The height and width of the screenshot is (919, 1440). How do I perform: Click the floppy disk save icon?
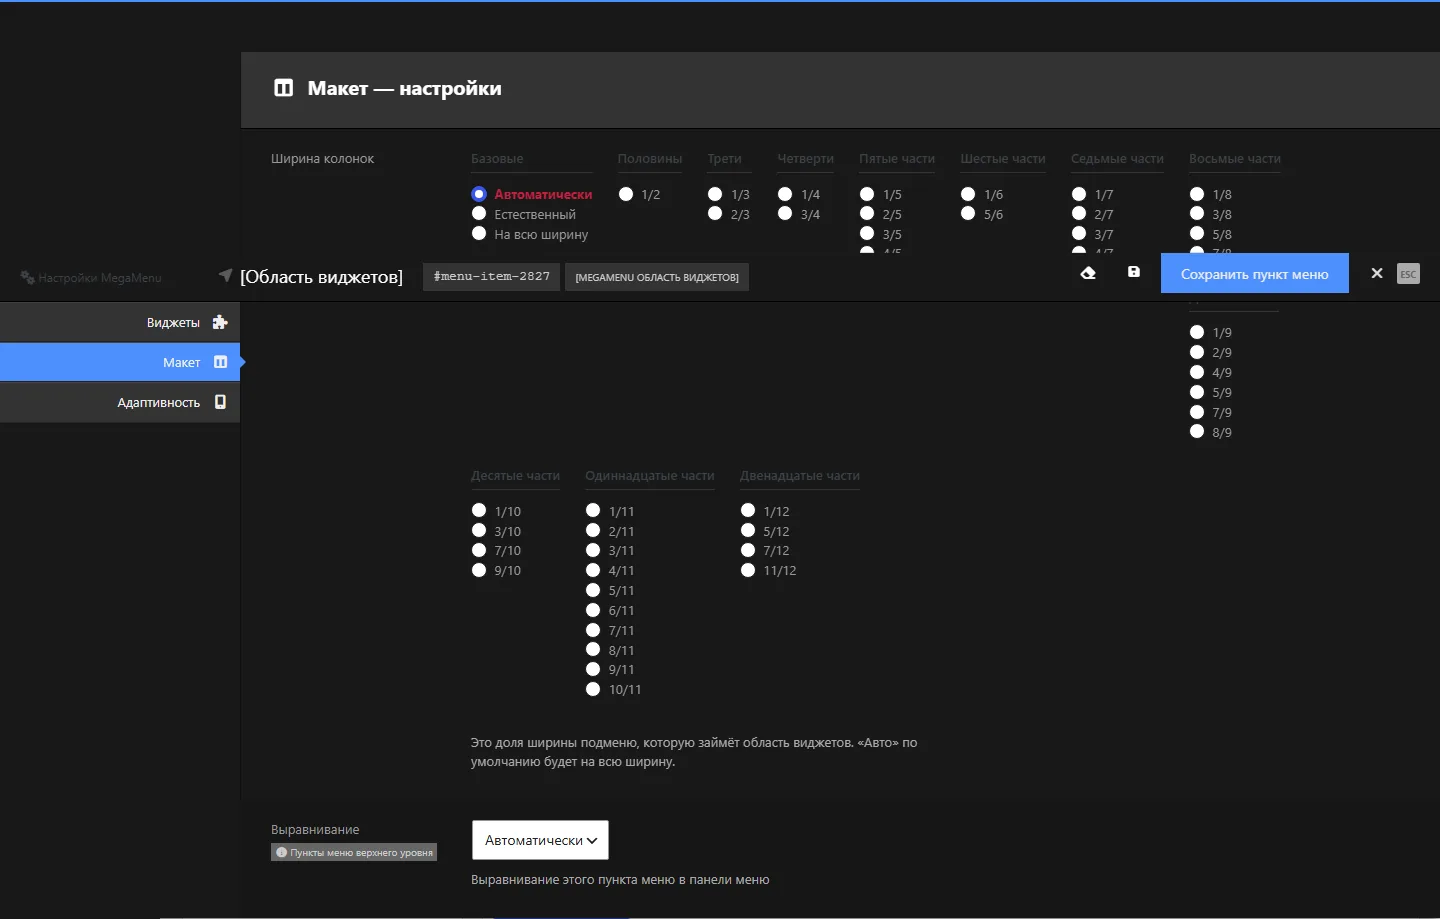tap(1134, 272)
